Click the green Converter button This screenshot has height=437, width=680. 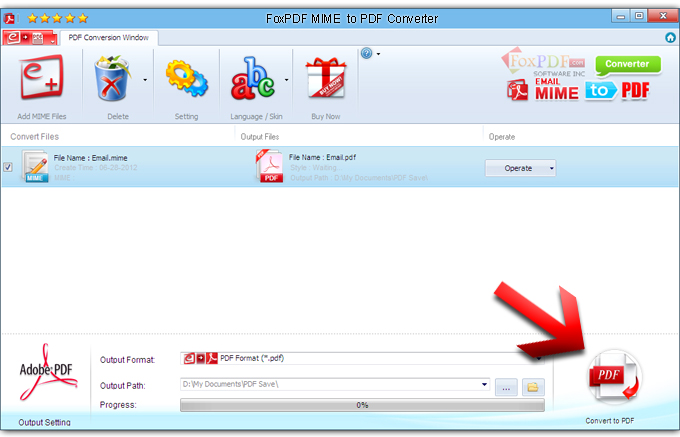click(x=628, y=65)
